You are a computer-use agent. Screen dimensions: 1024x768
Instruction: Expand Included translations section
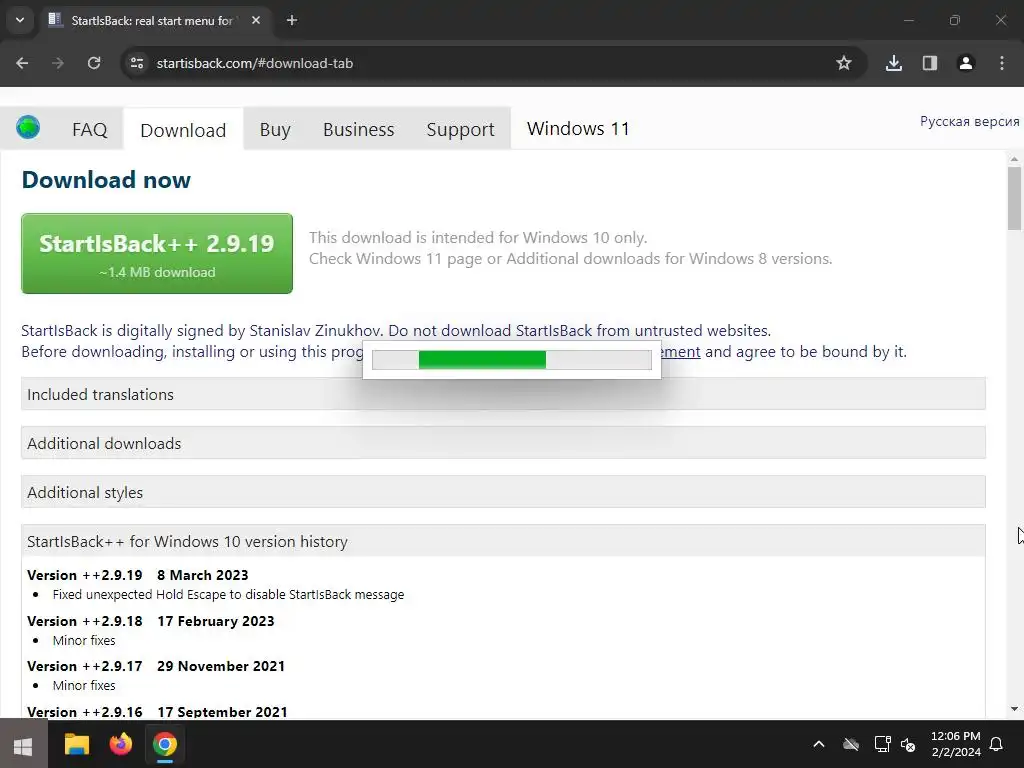[503, 394]
